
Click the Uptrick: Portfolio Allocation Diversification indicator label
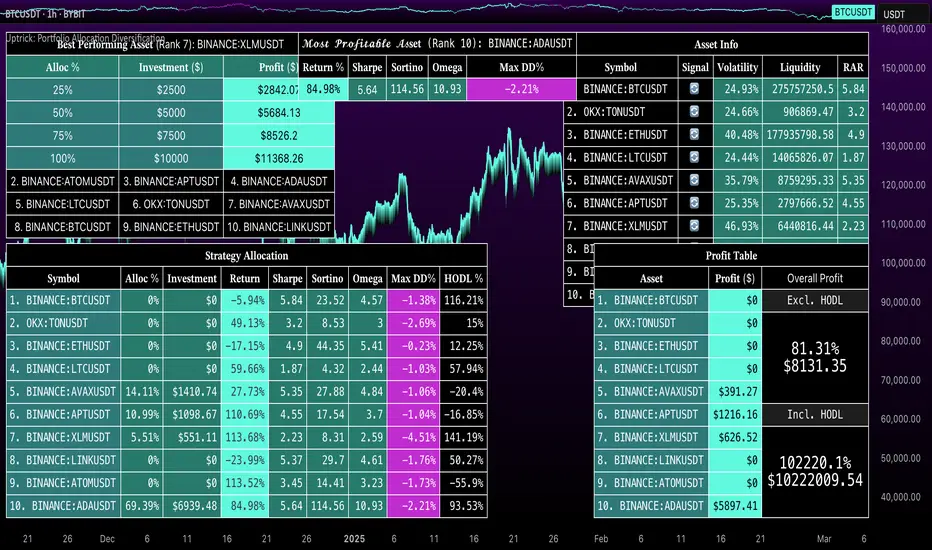click(x=86, y=38)
